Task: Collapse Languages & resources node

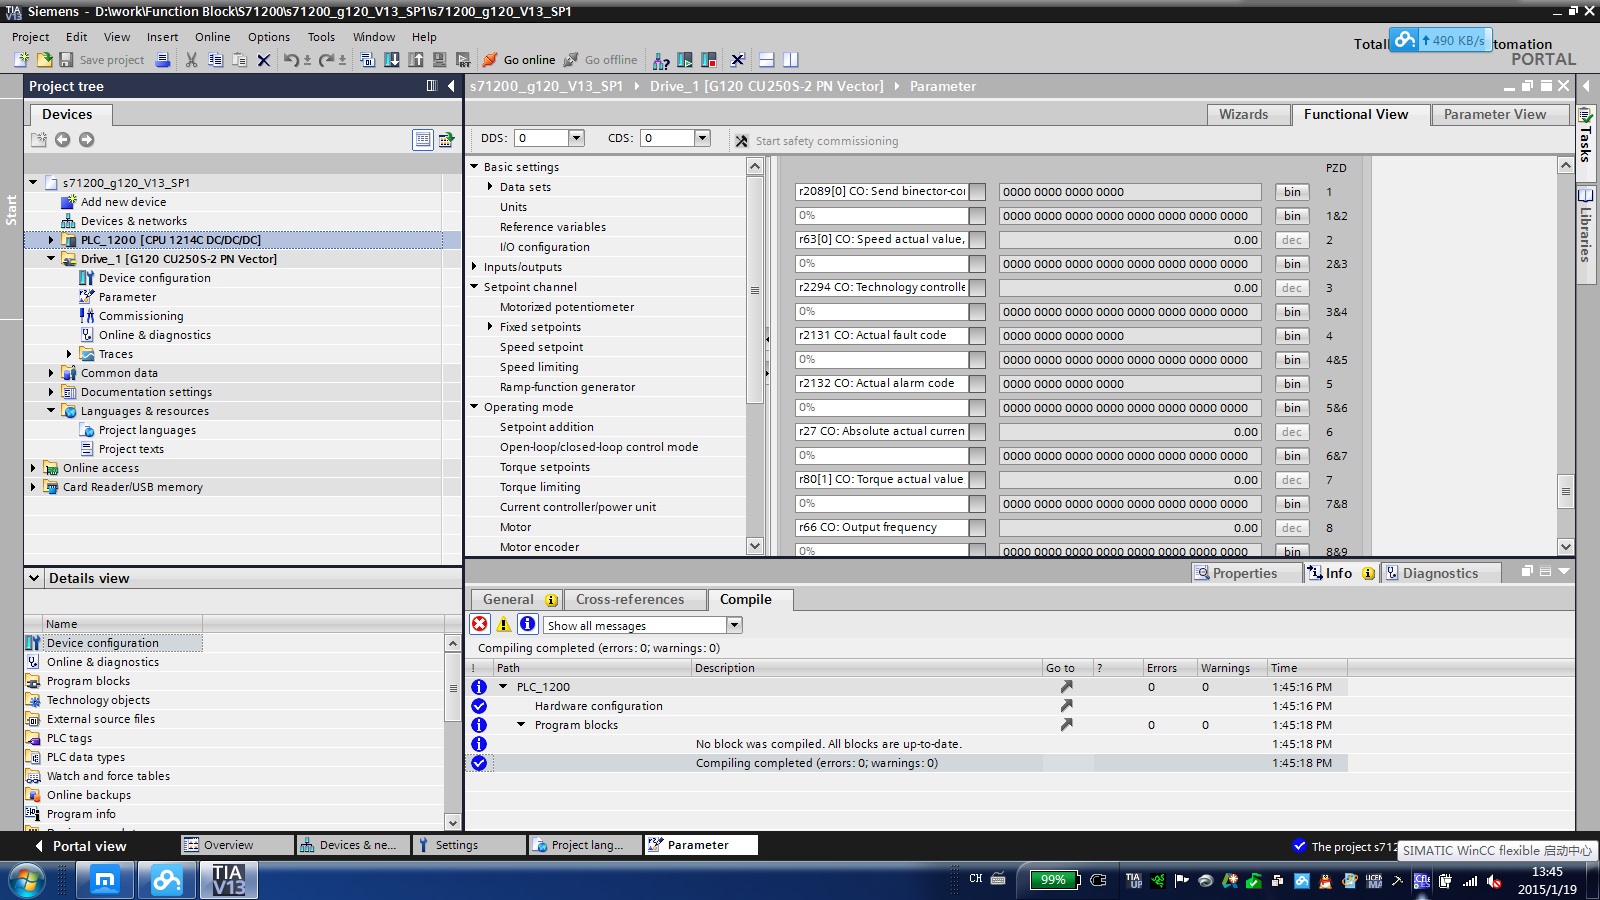Action: 51,411
